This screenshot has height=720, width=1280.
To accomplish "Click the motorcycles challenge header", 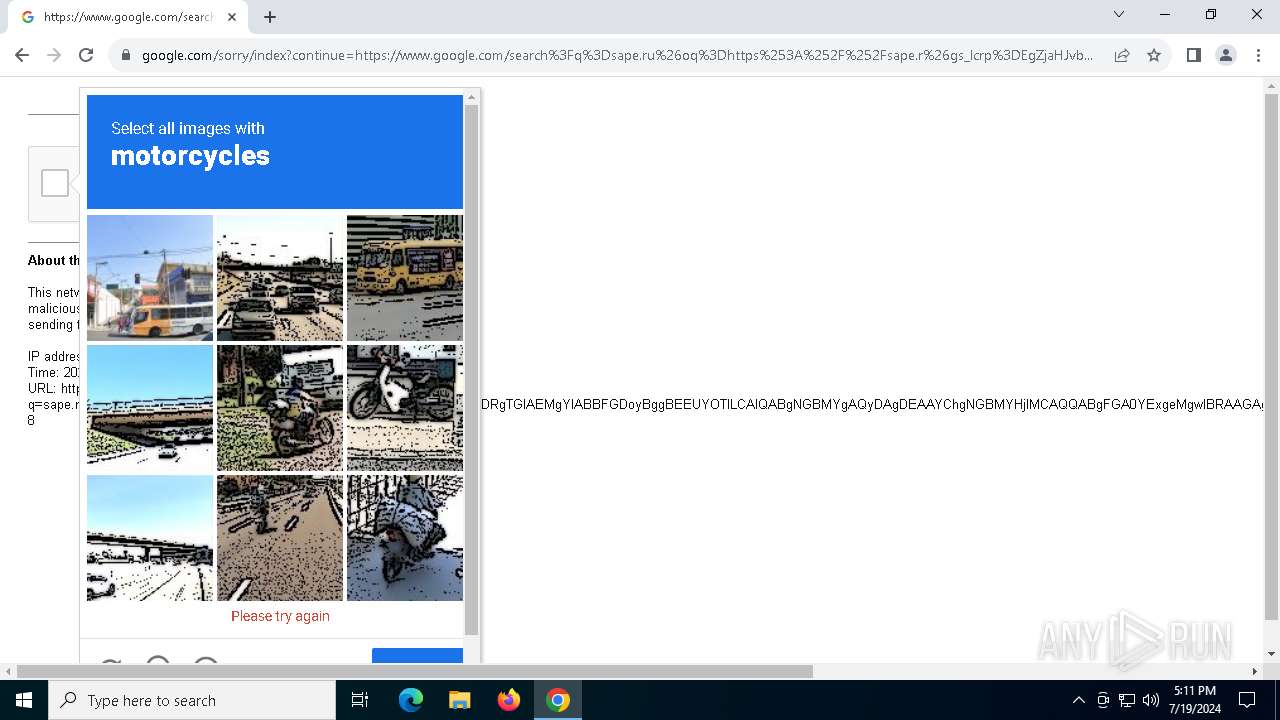I will pyautogui.click(x=275, y=152).
